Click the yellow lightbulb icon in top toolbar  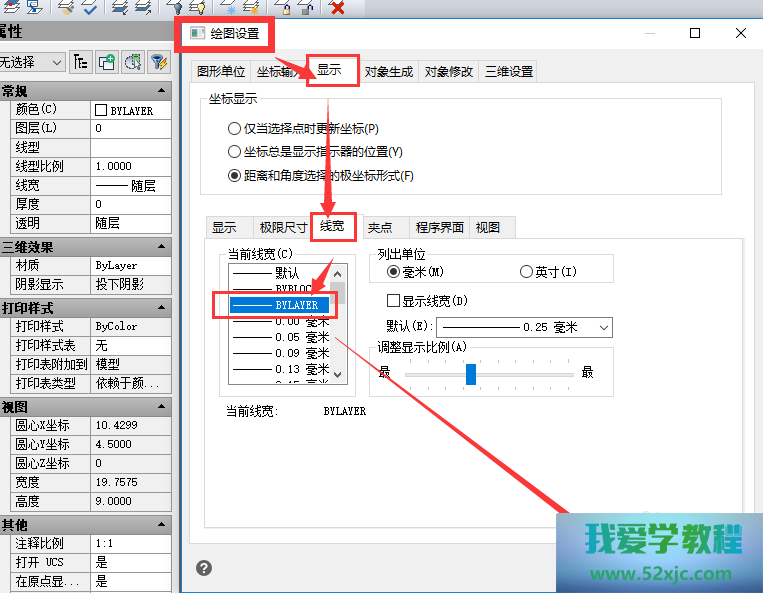click(197, 8)
